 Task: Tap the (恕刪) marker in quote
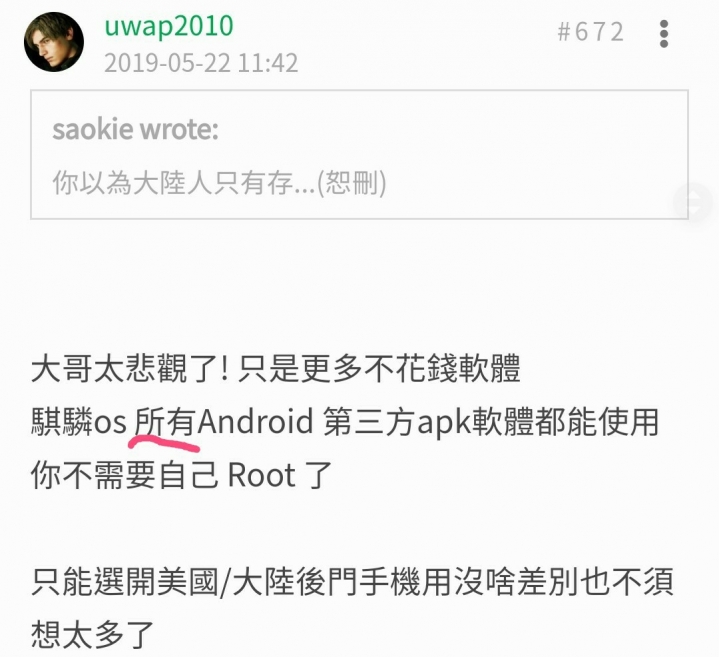click(352, 183)
